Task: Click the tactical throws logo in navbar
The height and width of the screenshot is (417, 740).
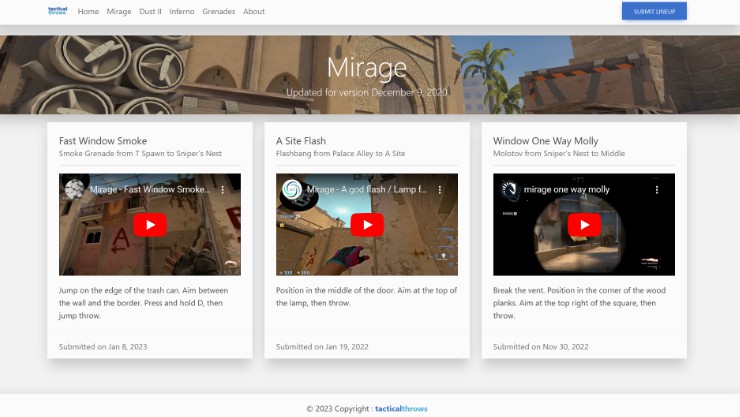Action: coord(57,11)
